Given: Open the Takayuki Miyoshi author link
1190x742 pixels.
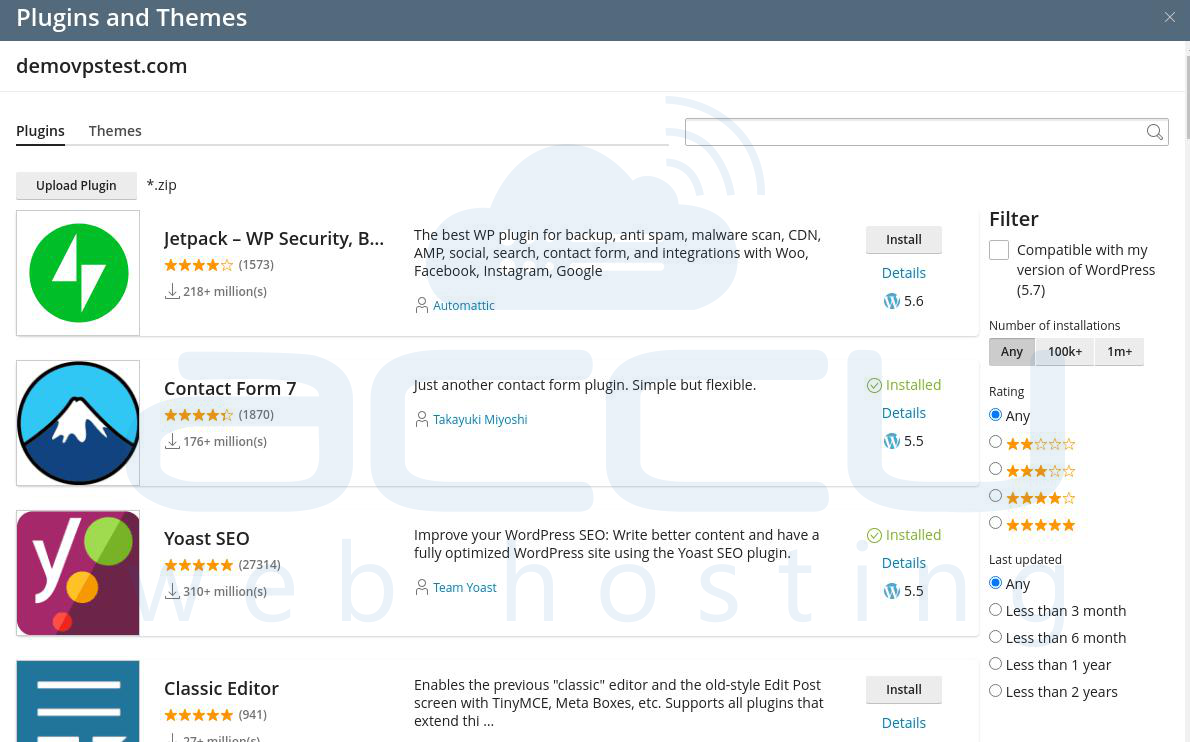Looking at the screenshot, I should click(480, 419).
